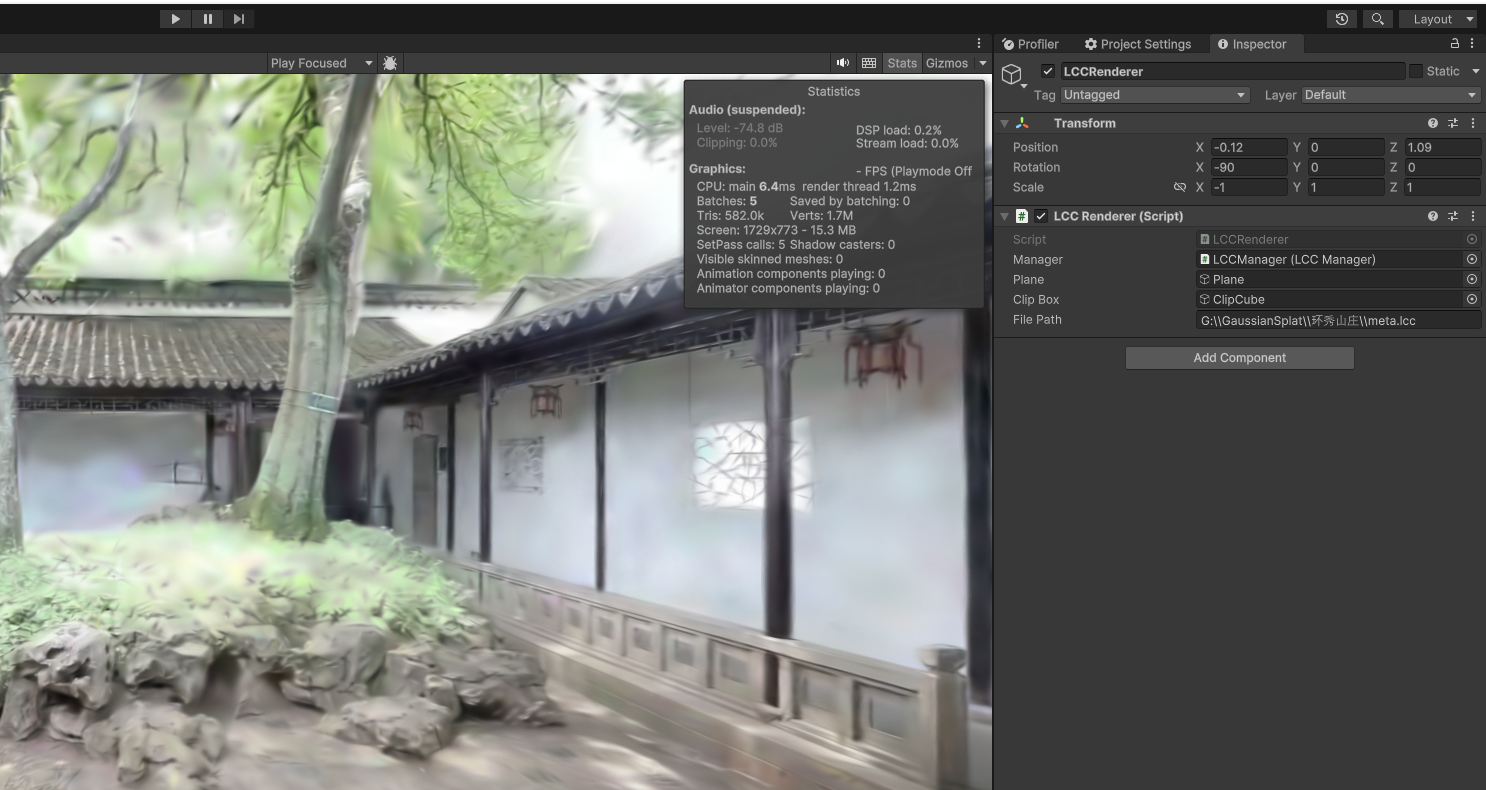
Task: Start Play mode with the play button
Action: (176, 18)
